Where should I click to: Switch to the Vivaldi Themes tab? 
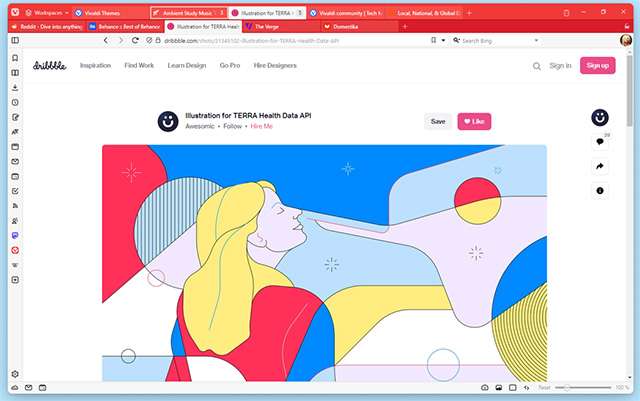point(110,13)
